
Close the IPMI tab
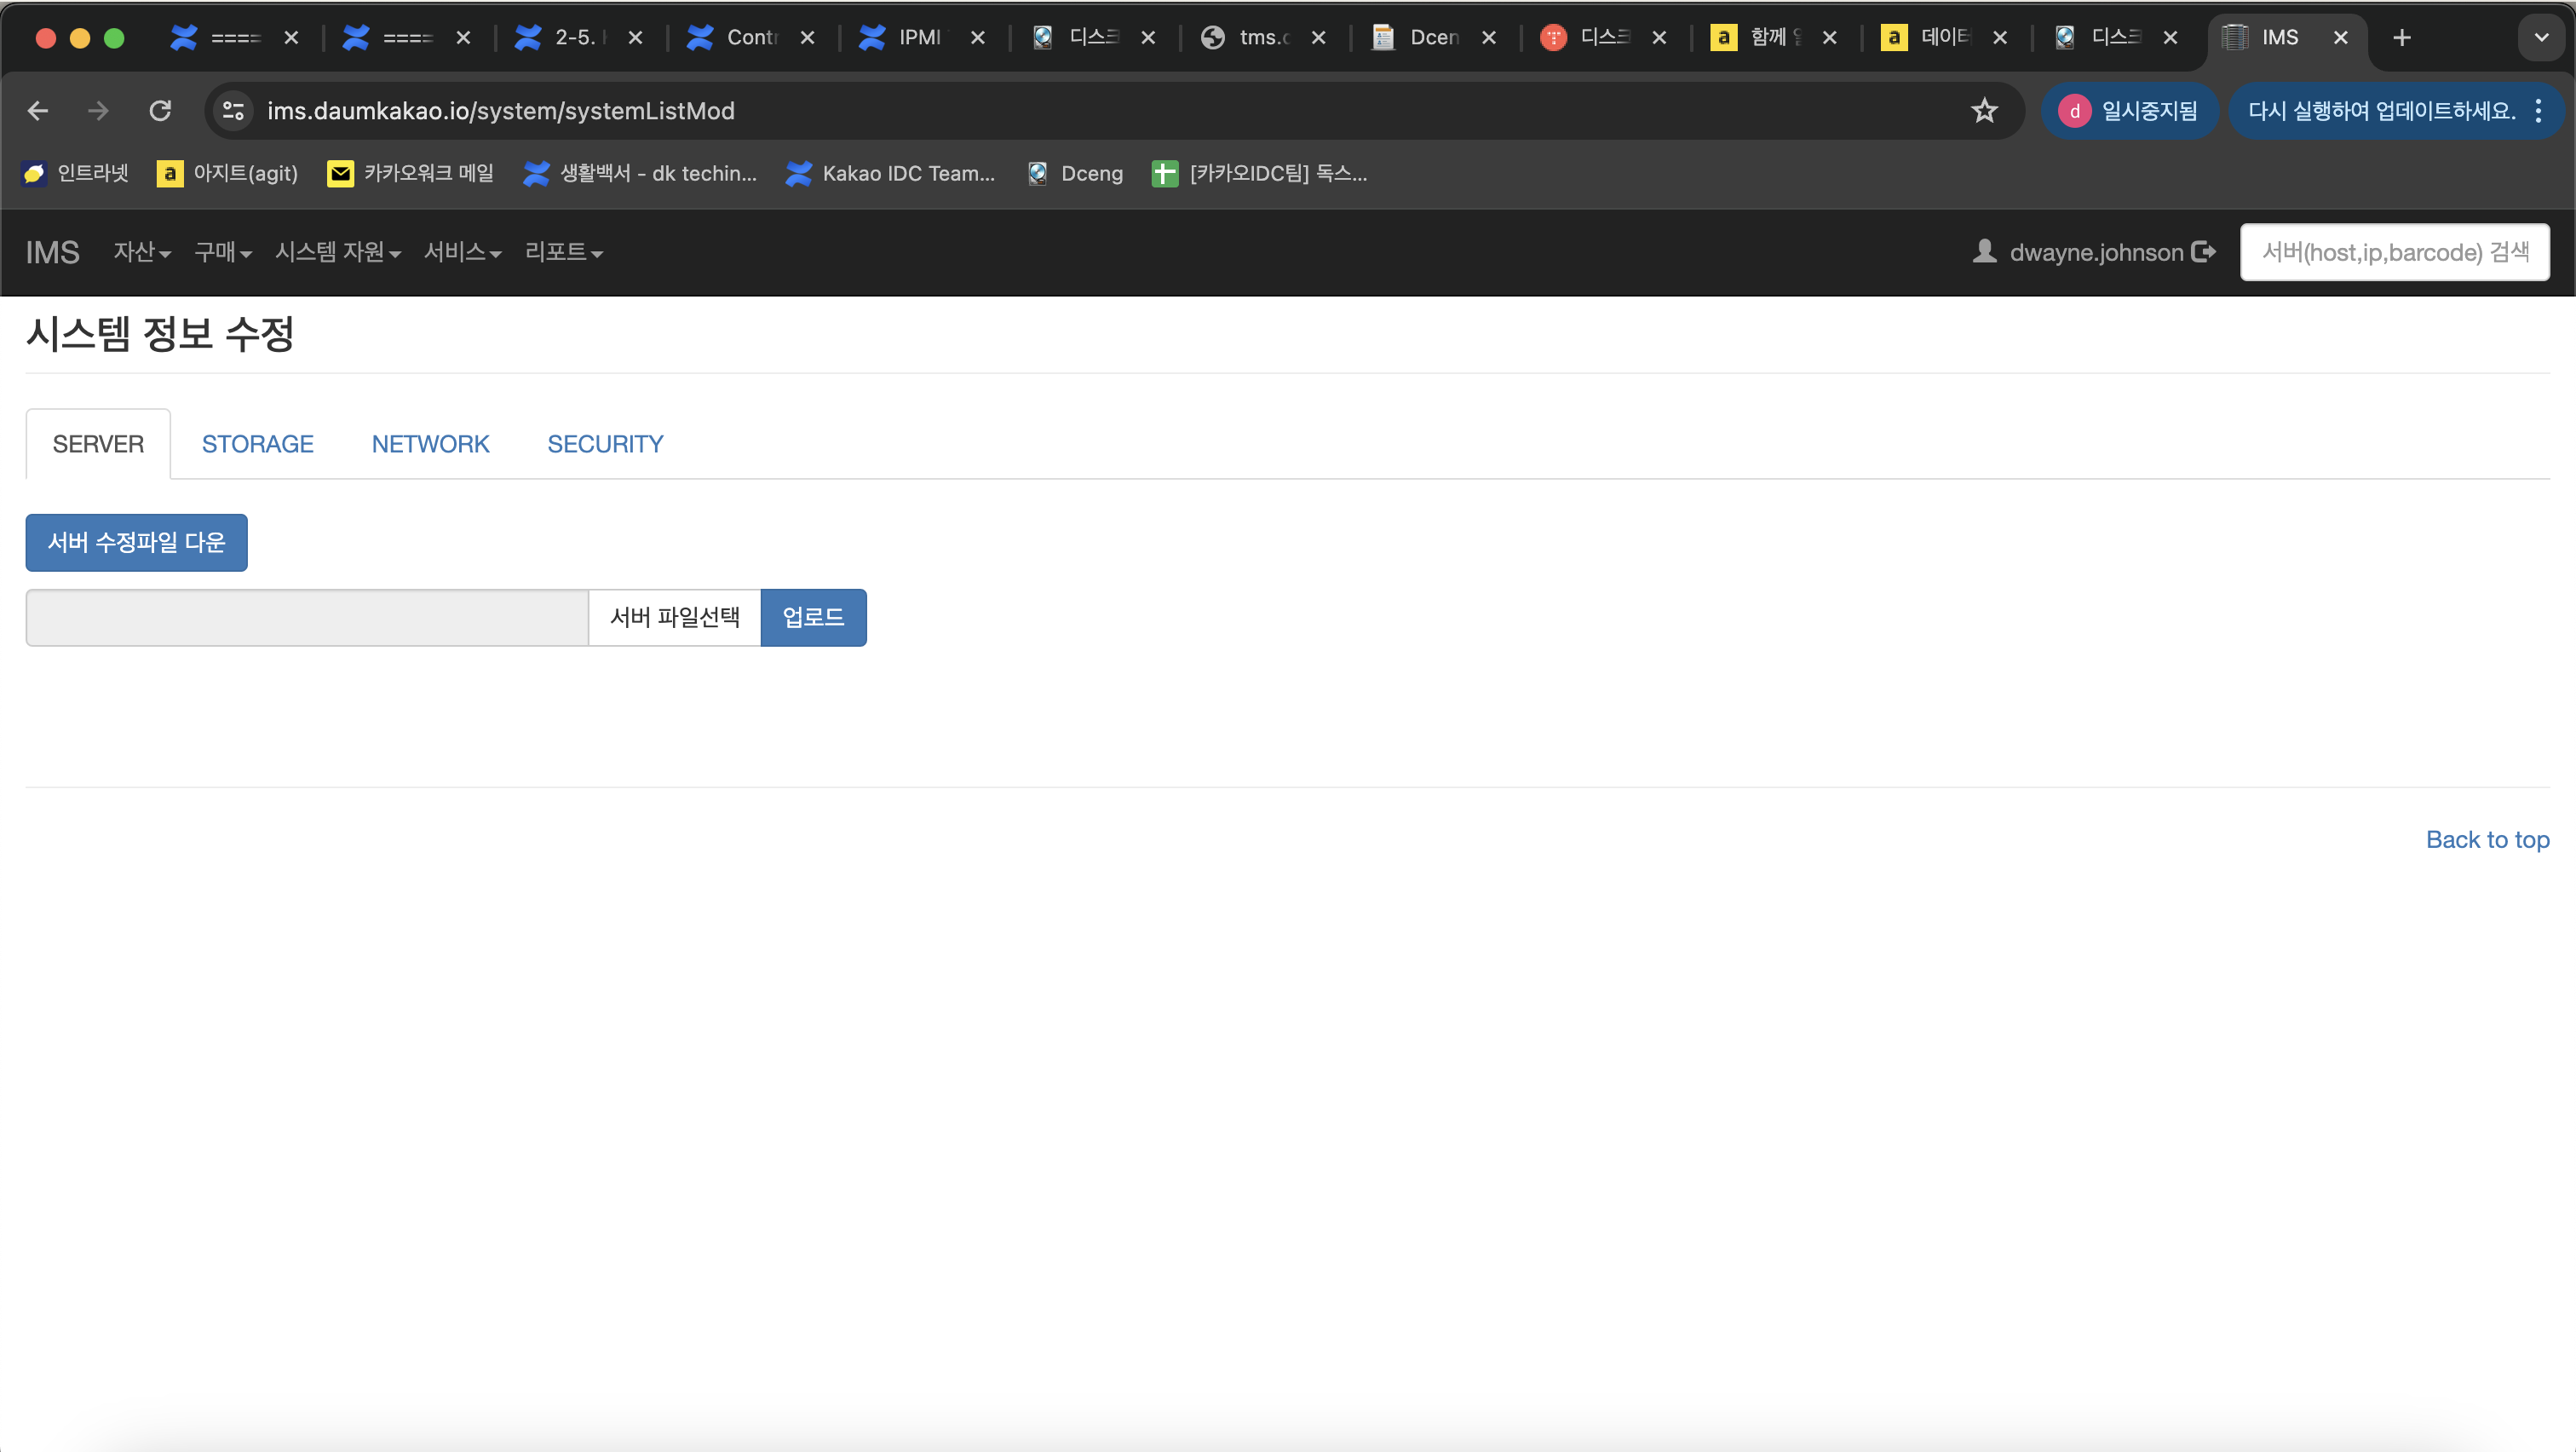[x=978, y=38]
